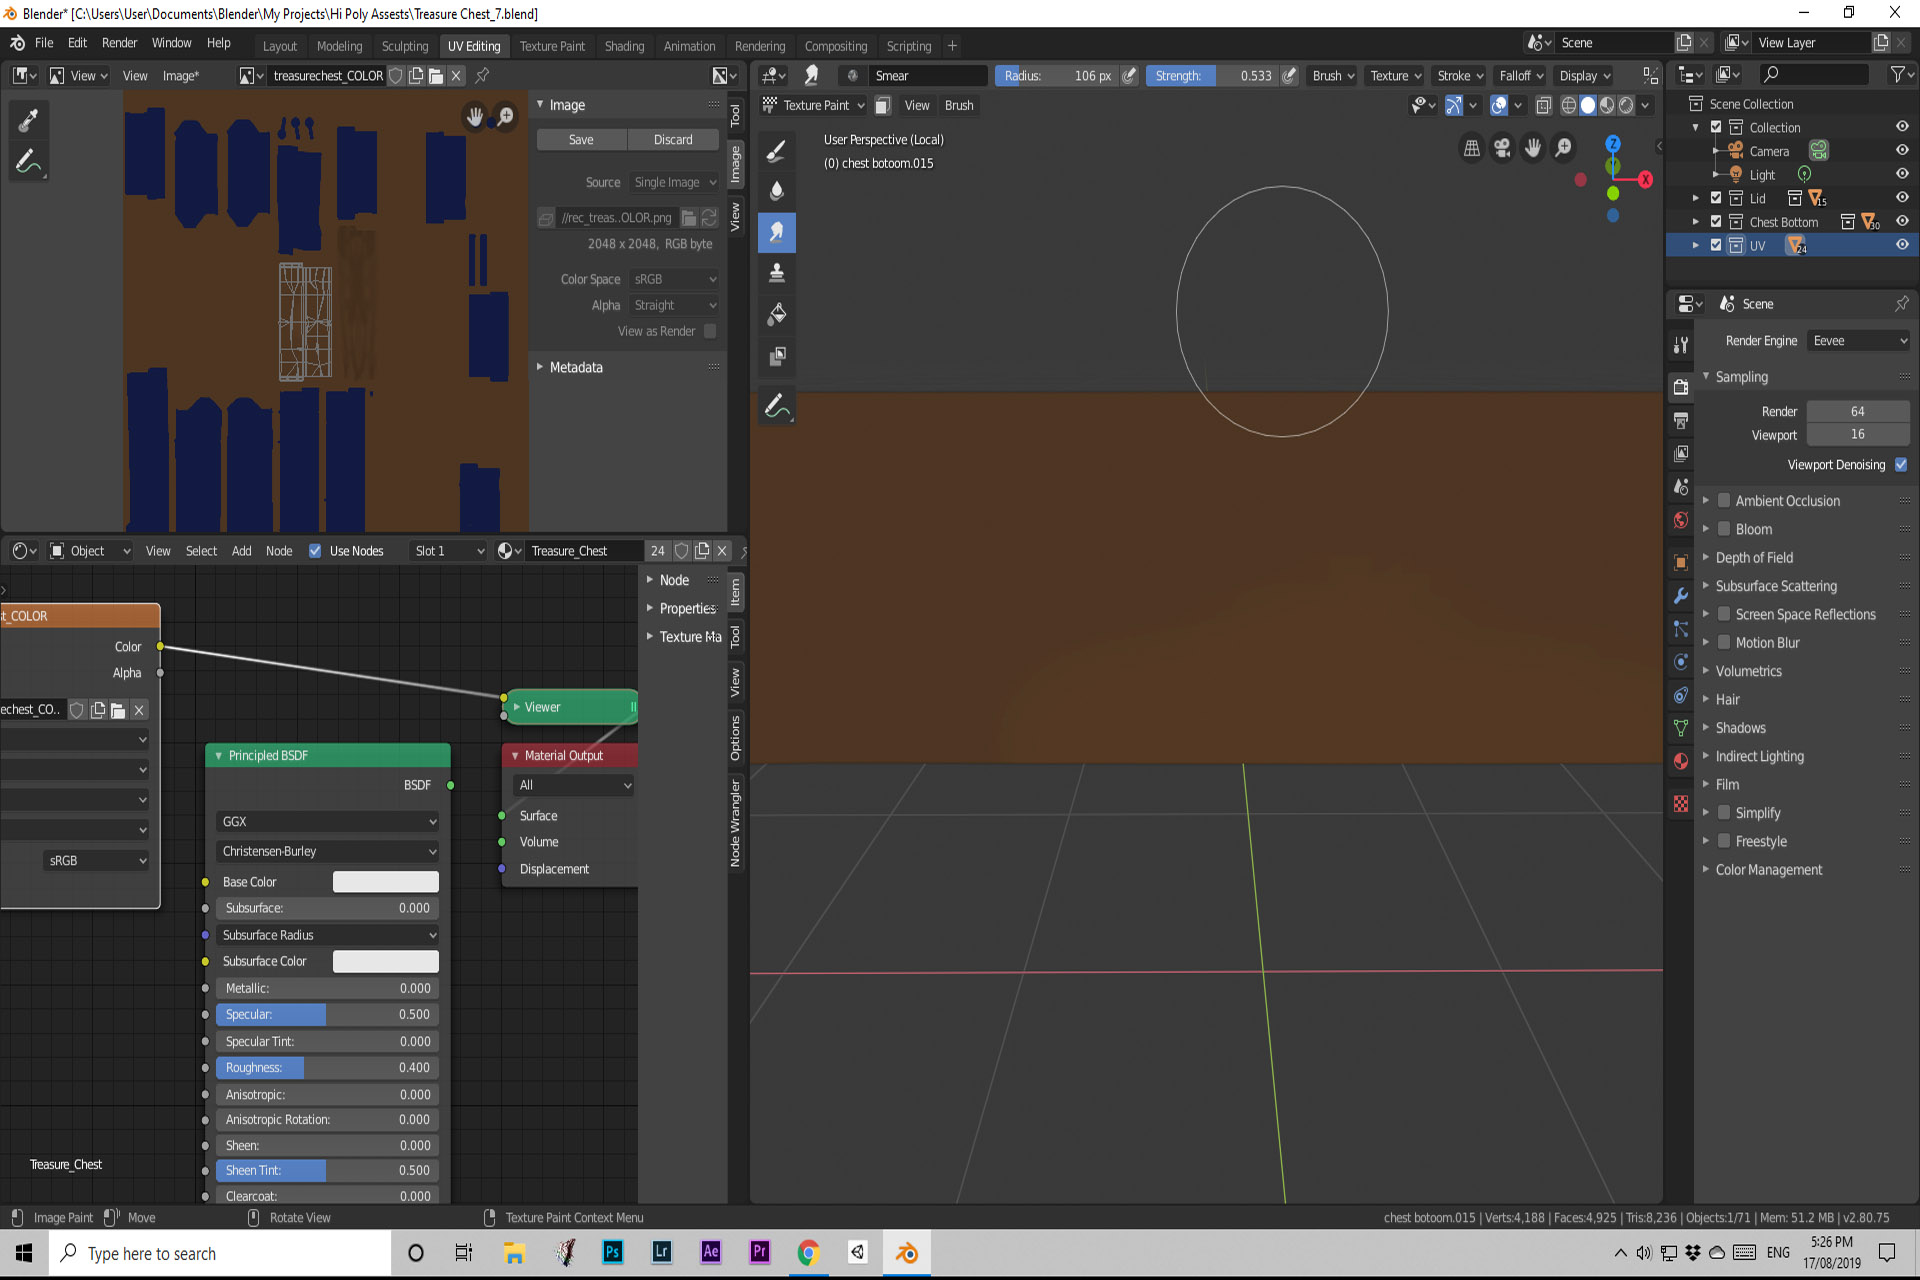Open the Material properties tab
Screen dimensions: 1920x1280
point(1681,761)
